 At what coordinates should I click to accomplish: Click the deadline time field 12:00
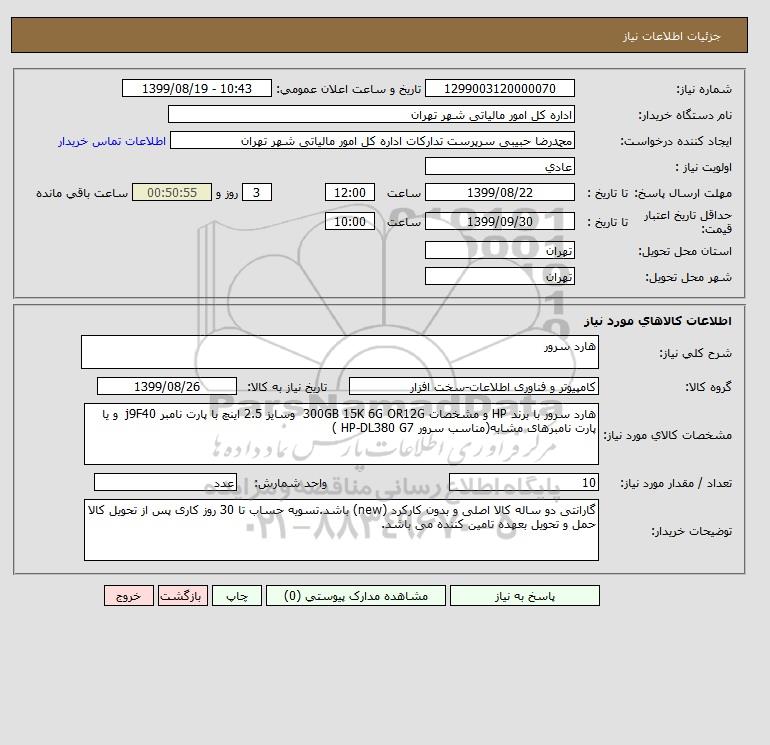pos(350,193)
